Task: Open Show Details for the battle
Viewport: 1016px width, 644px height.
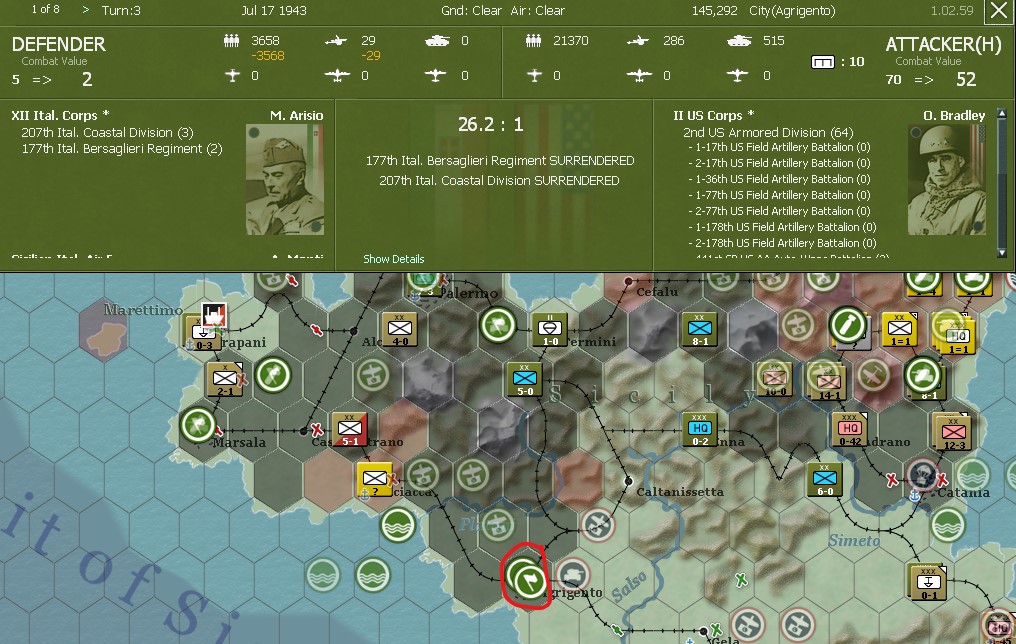Action: (393, 259)
